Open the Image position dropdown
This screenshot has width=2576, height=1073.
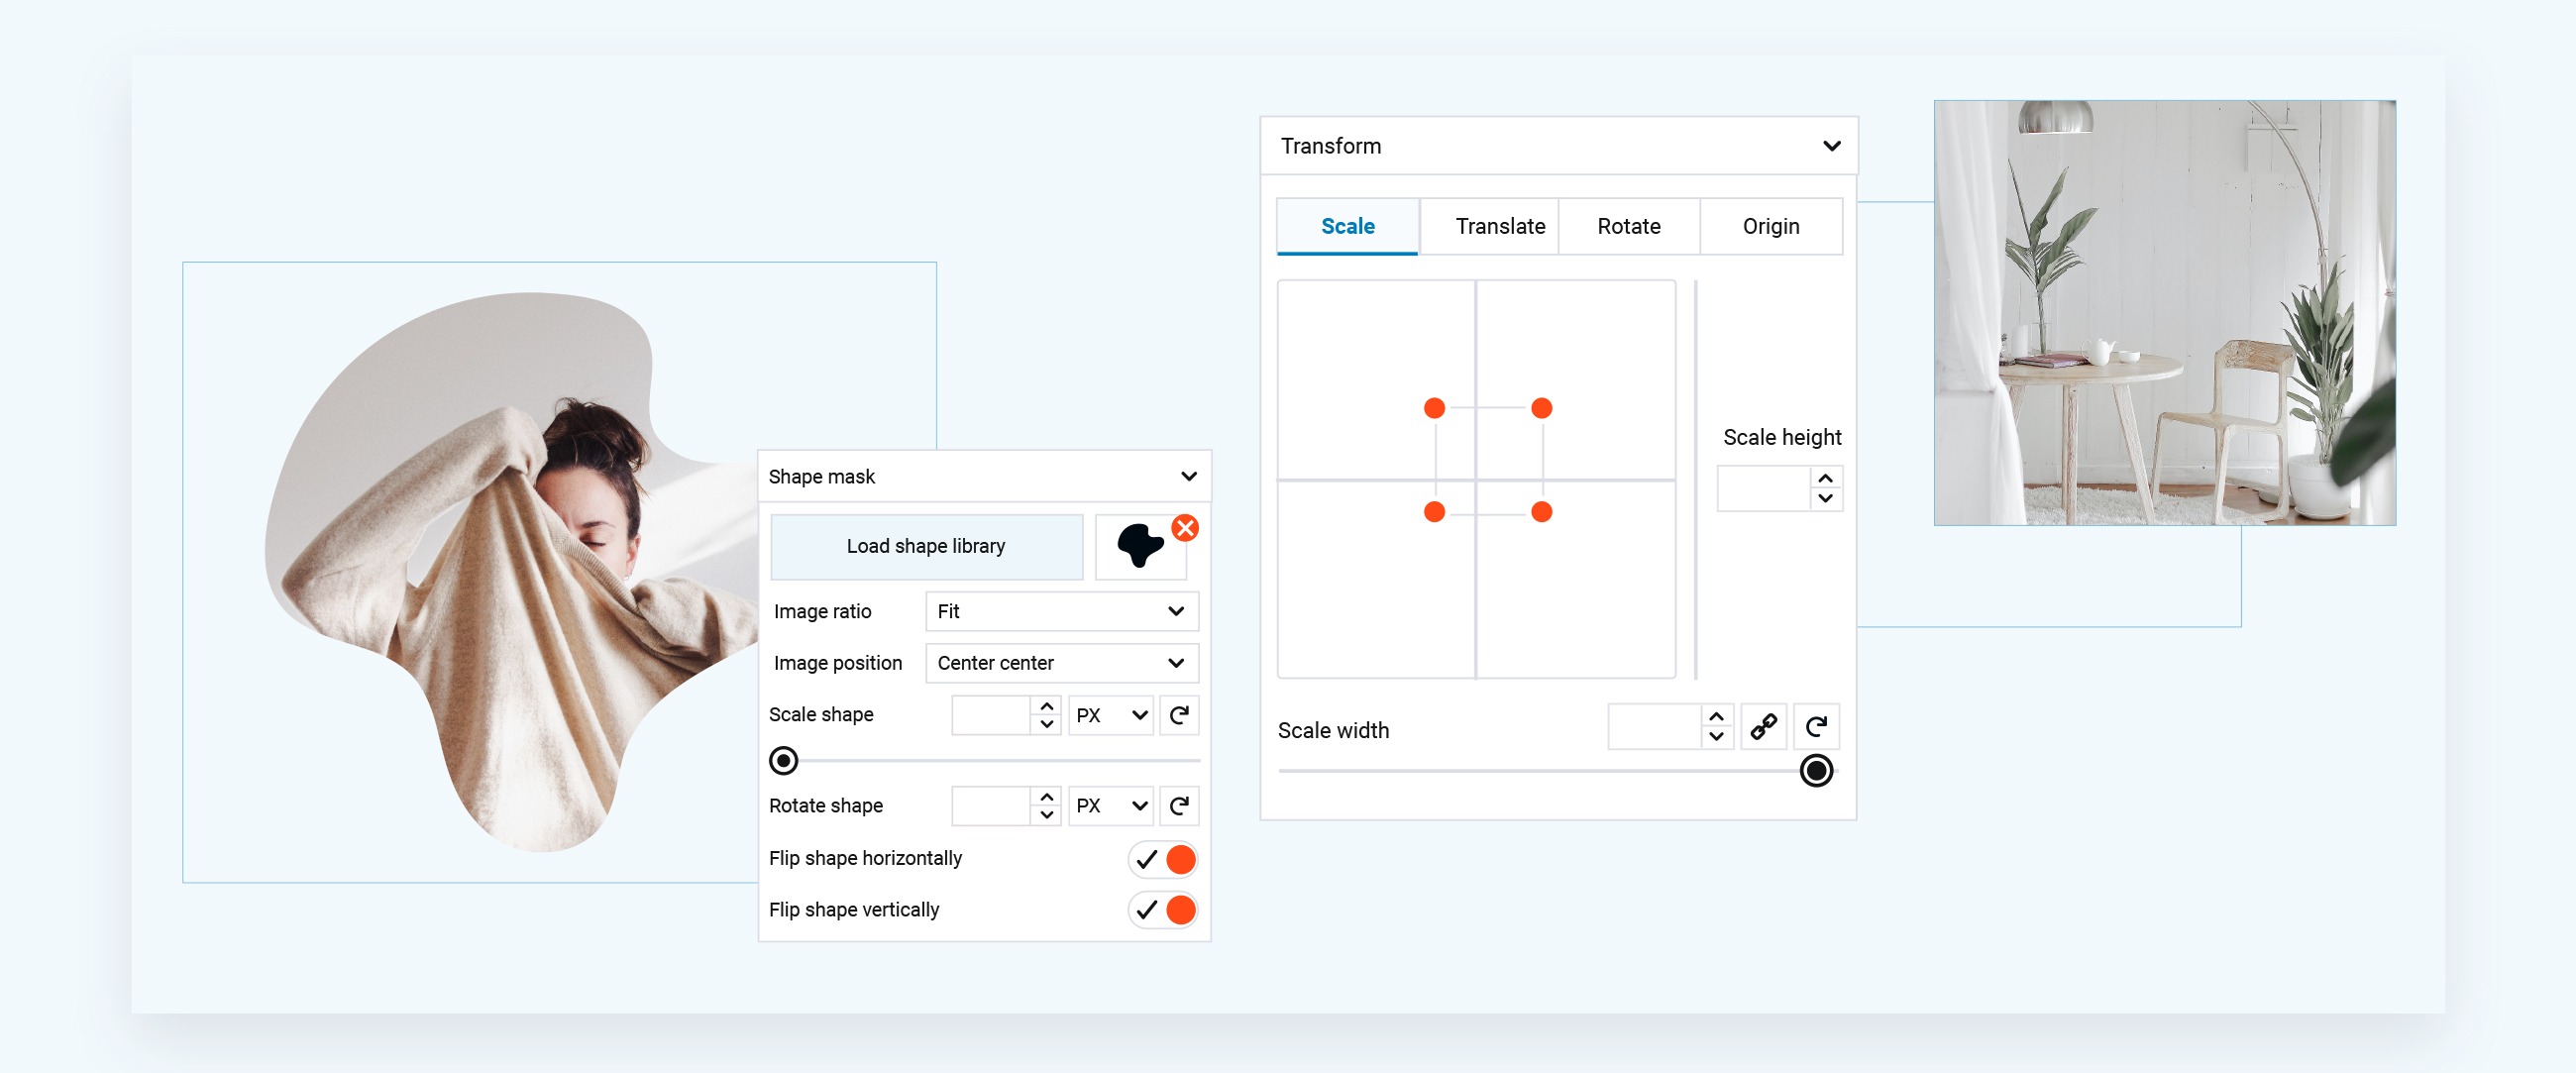click(x=1061, y=663)
